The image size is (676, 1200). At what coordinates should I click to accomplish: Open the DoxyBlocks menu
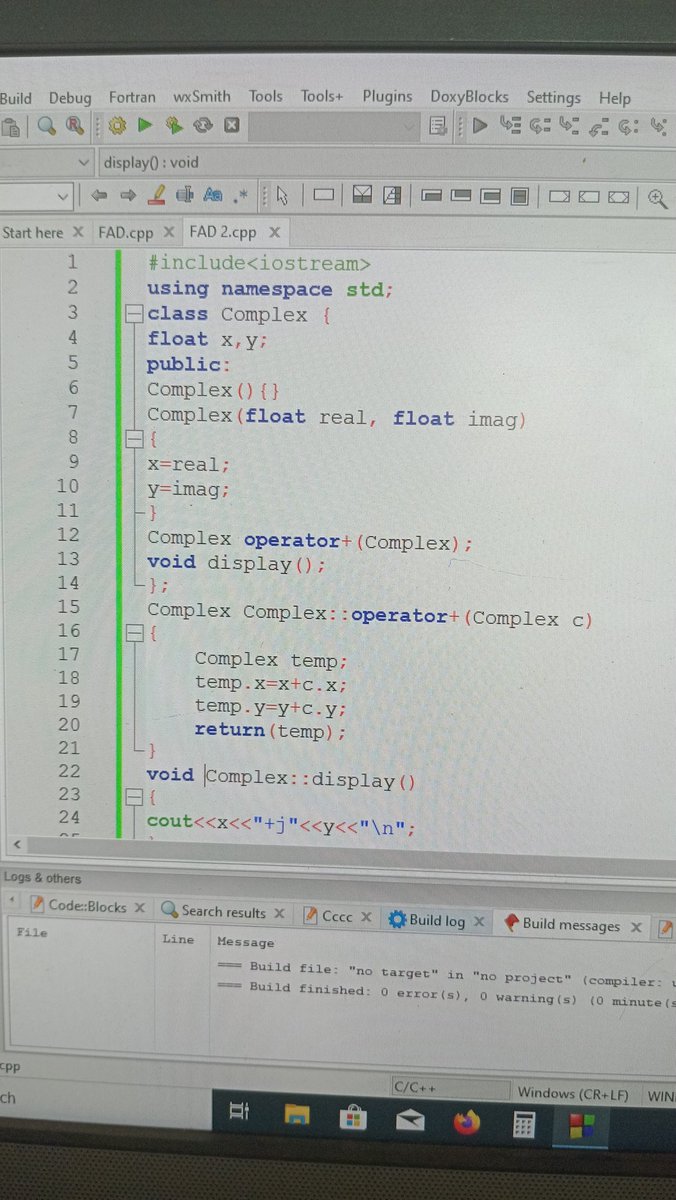(x=469, y=97)
